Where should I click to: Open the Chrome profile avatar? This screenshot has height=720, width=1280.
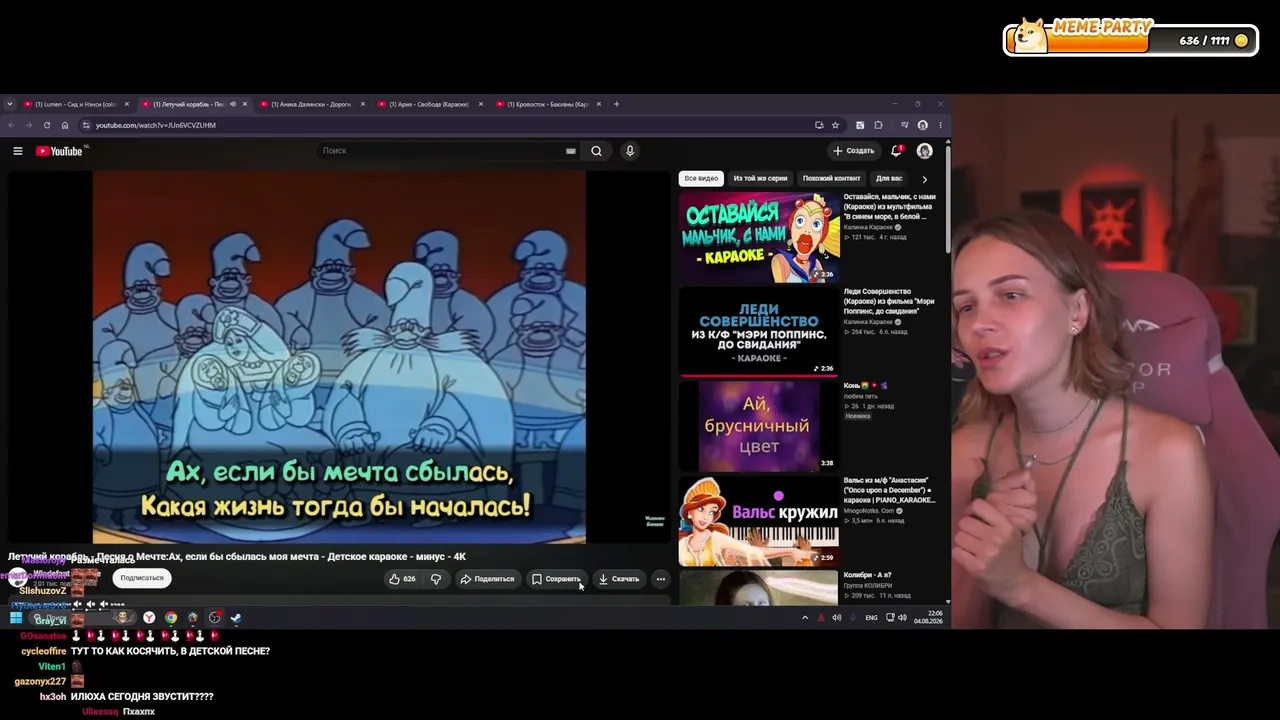pos(922,125)
